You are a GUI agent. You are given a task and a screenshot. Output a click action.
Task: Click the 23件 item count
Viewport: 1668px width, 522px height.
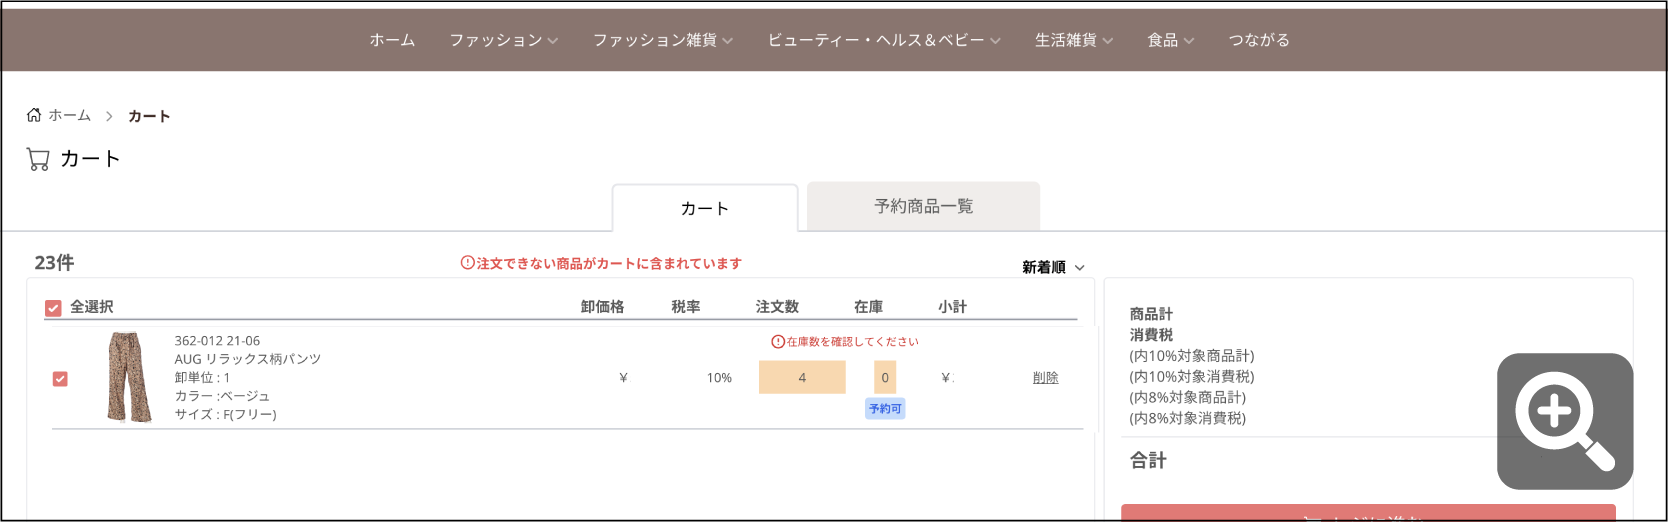[54, 263]
